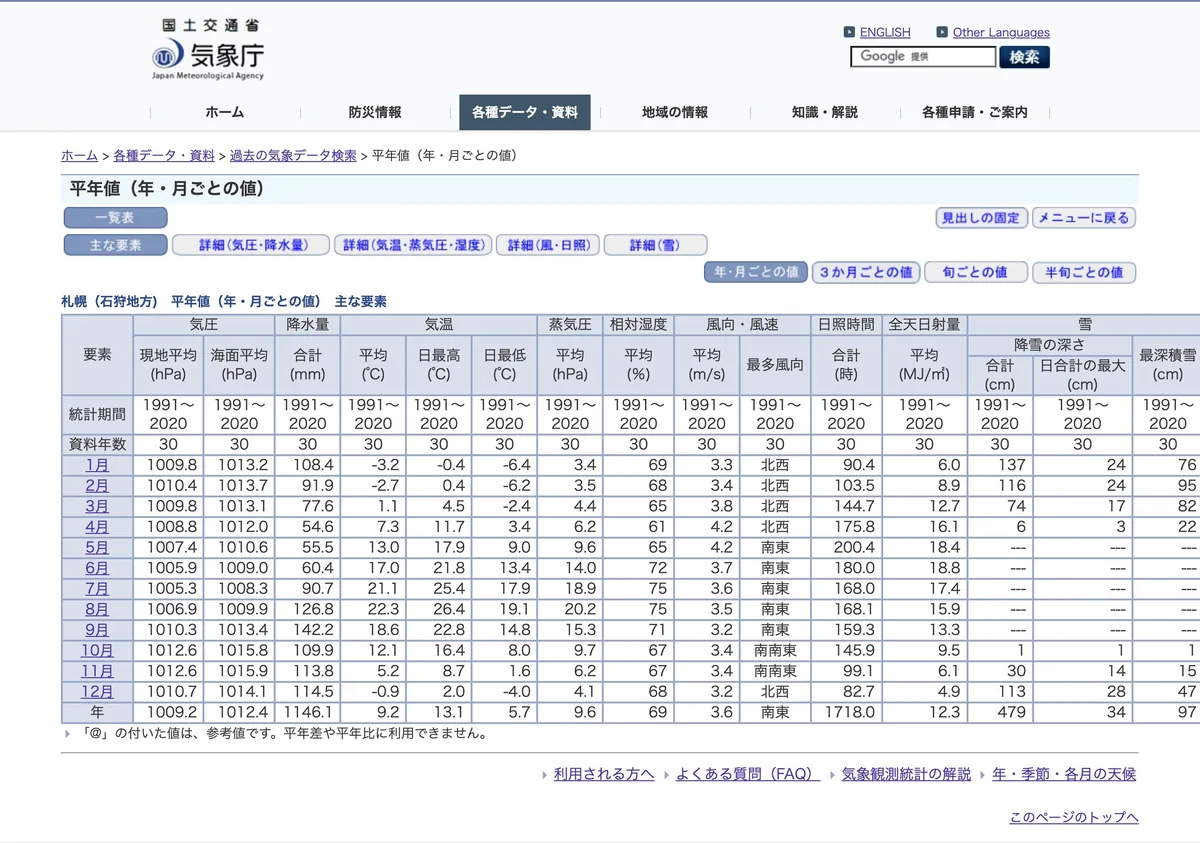
Task: Open the ホーム navigation menu item
Action: tap(225, 112)
